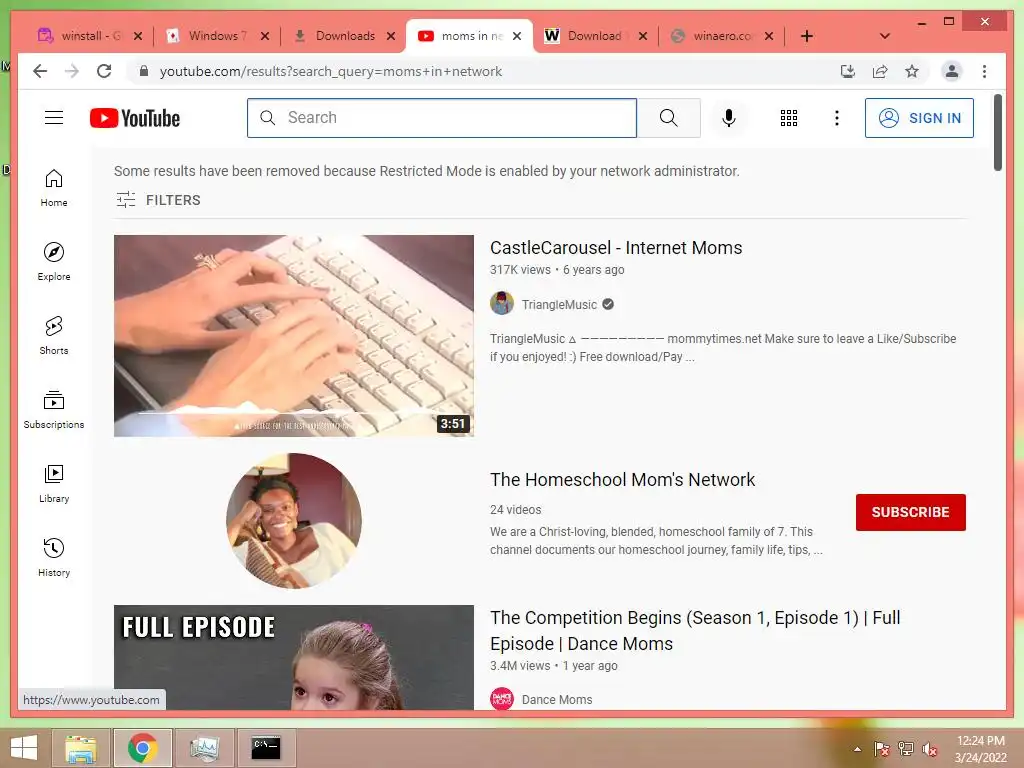Click the page vertical scrollbar thumb
The image size is (1024, 768).
997,133
